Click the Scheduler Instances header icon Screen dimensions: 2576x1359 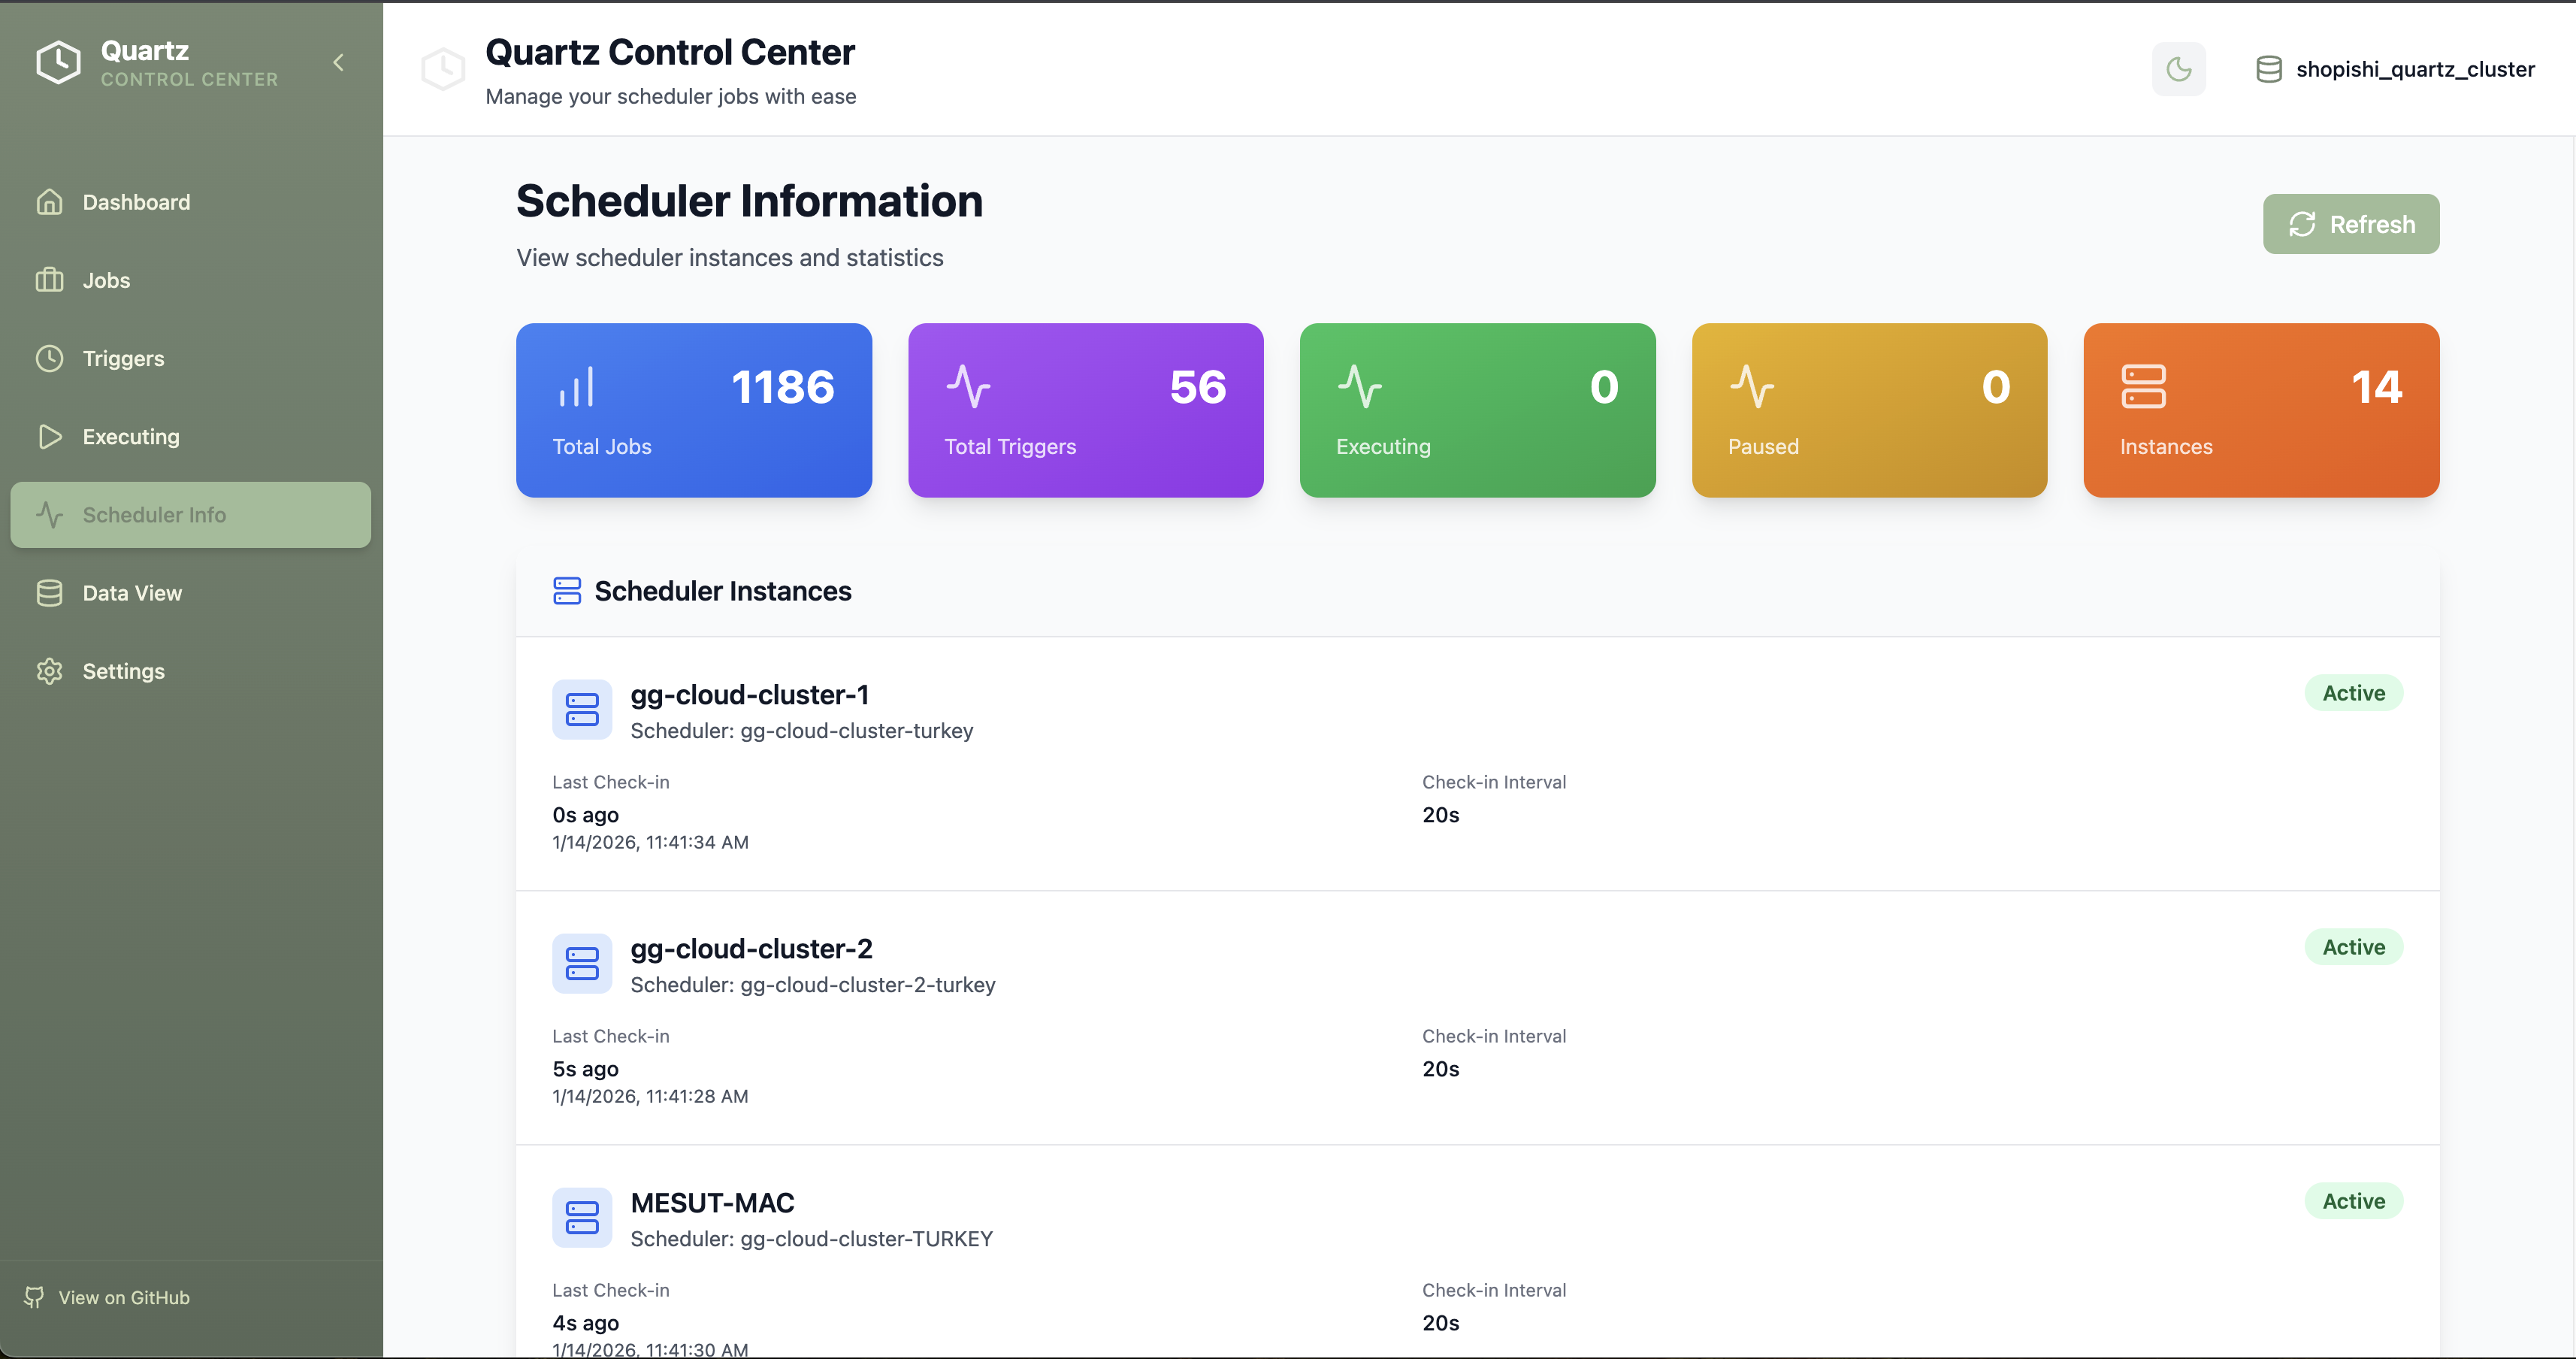(x=568, y=590)
